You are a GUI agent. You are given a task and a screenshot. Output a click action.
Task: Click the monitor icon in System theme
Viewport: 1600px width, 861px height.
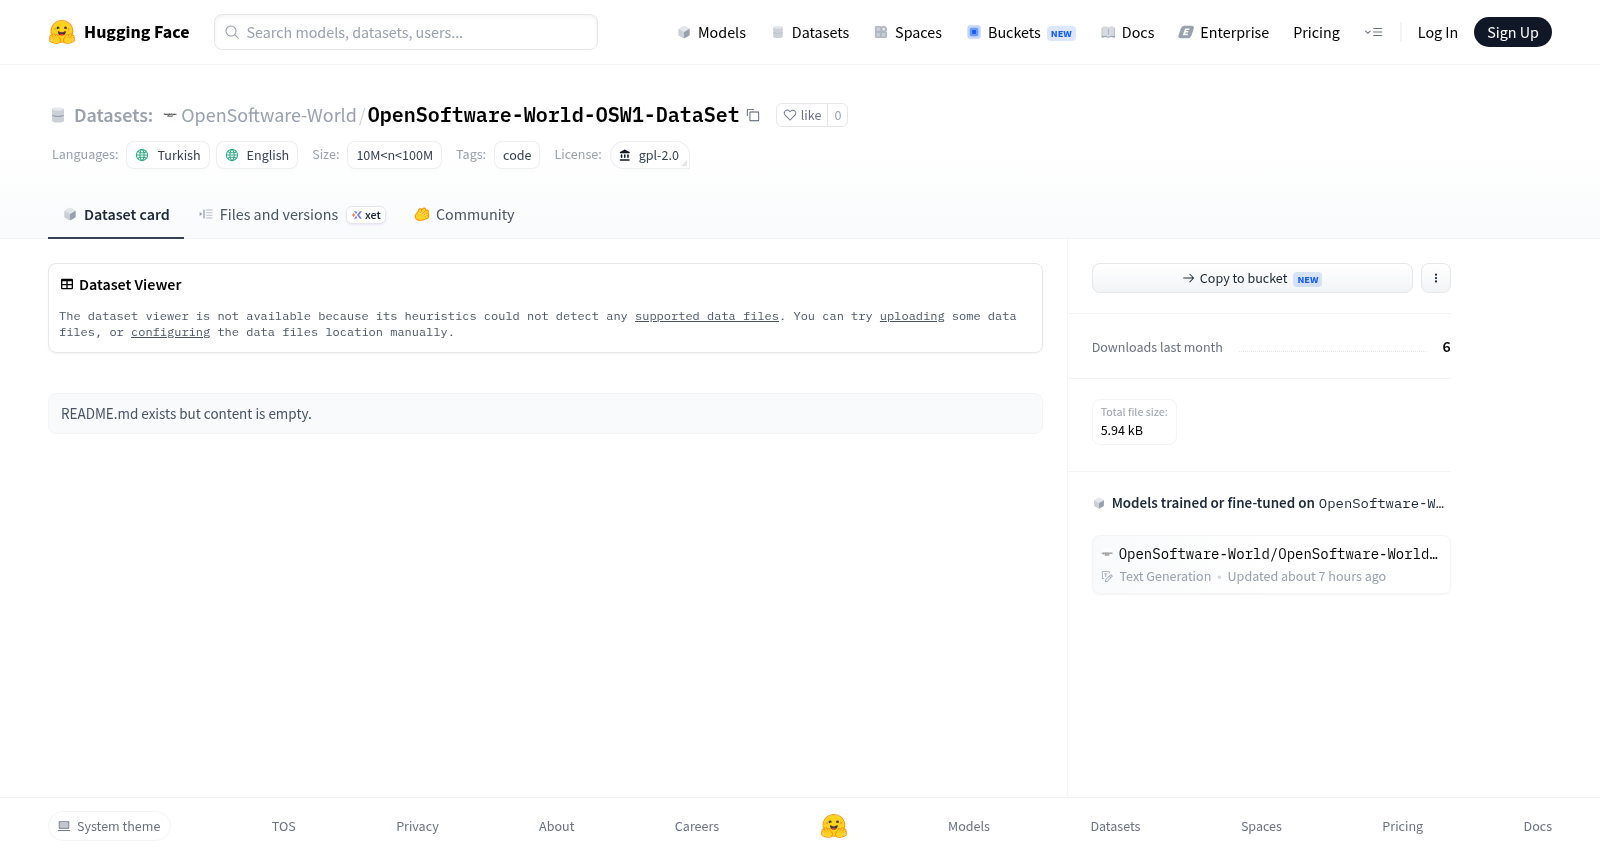pos(64,826)
